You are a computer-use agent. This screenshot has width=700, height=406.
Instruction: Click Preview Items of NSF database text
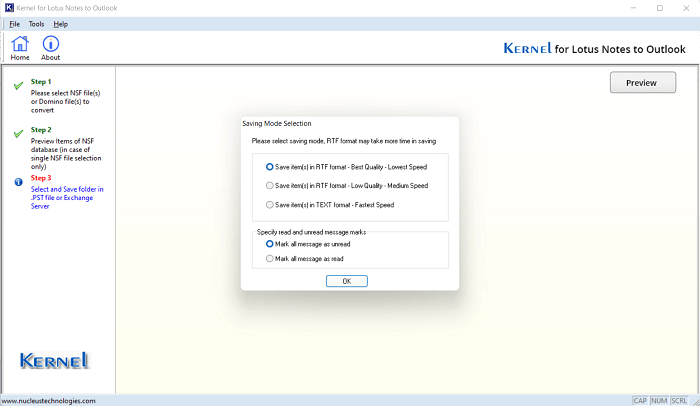click(66, 154)
